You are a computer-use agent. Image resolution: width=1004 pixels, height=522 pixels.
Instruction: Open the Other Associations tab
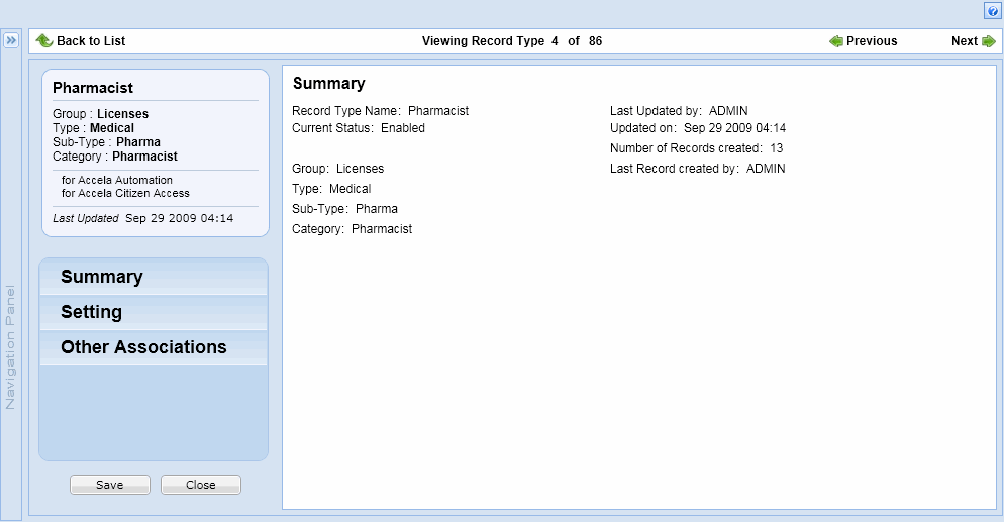point(144,347)
